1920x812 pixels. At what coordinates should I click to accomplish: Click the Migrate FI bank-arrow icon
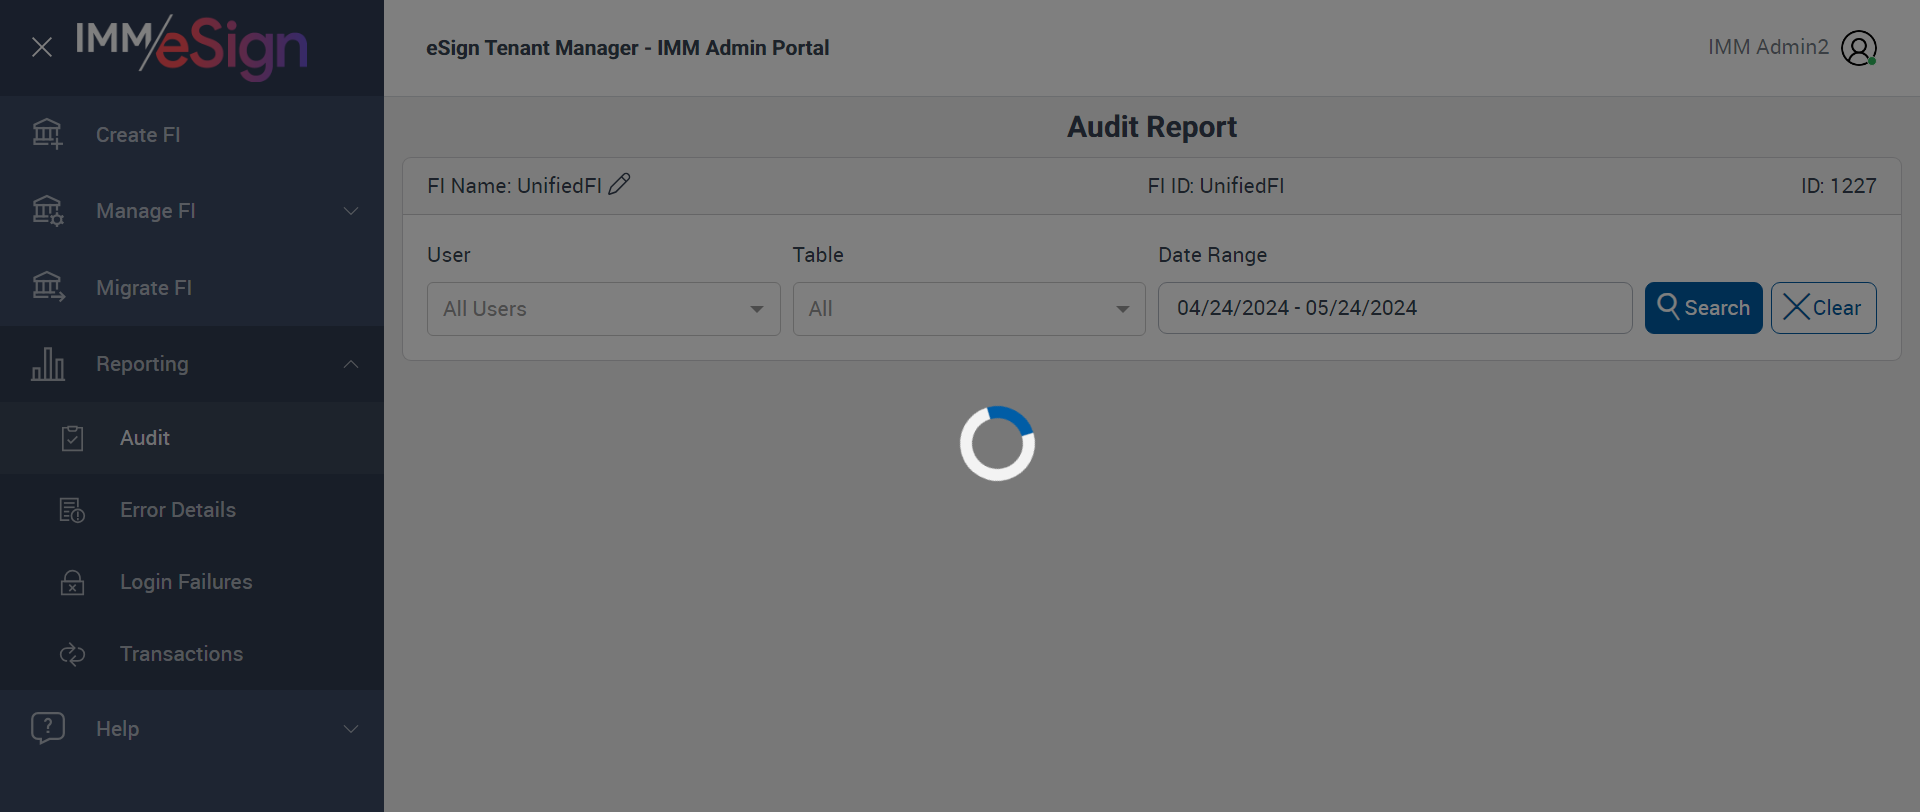pos(47,287)
